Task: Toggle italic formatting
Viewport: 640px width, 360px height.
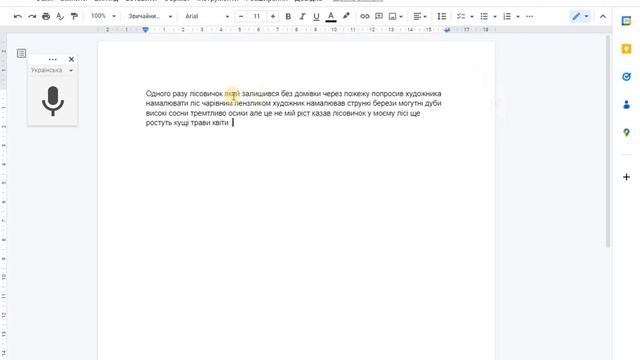Action: point(302,16)
